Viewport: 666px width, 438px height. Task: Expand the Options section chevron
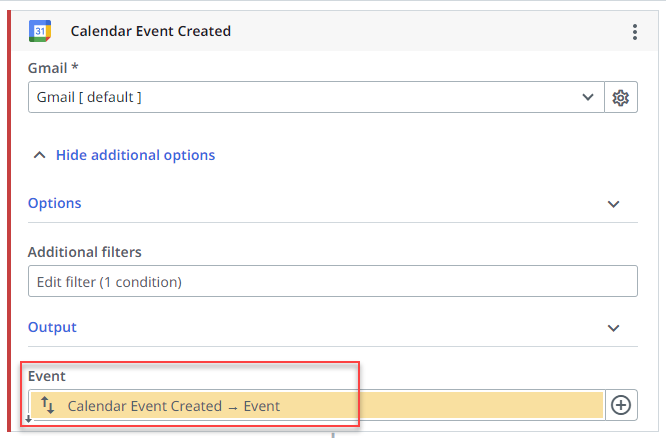click(x=614, y=204)
